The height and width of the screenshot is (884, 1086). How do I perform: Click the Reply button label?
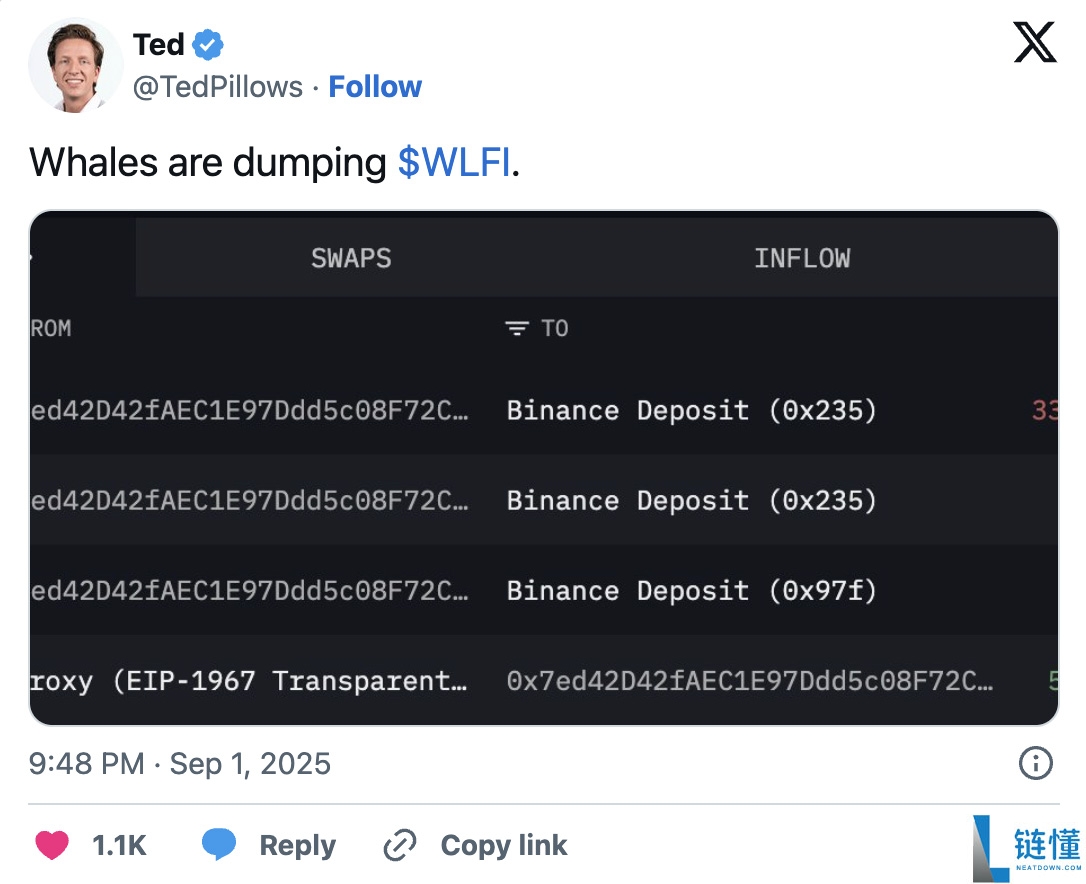[x=297, y=846]
